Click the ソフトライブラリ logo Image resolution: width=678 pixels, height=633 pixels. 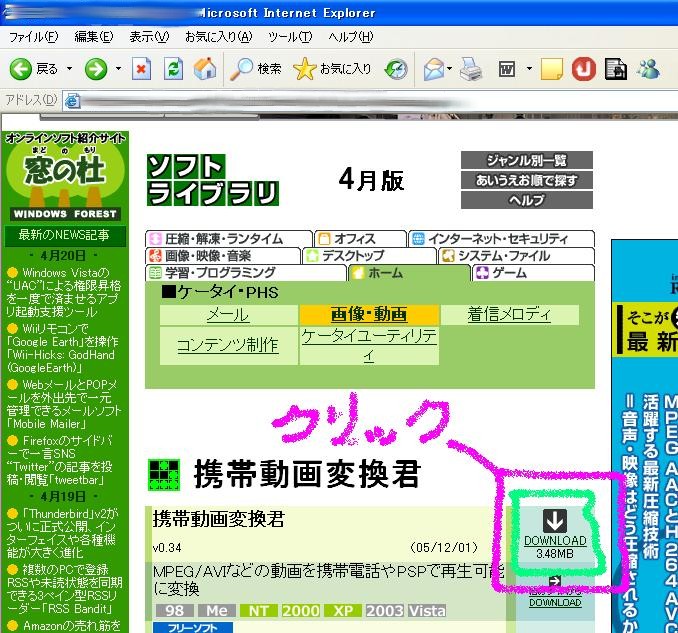213,180
